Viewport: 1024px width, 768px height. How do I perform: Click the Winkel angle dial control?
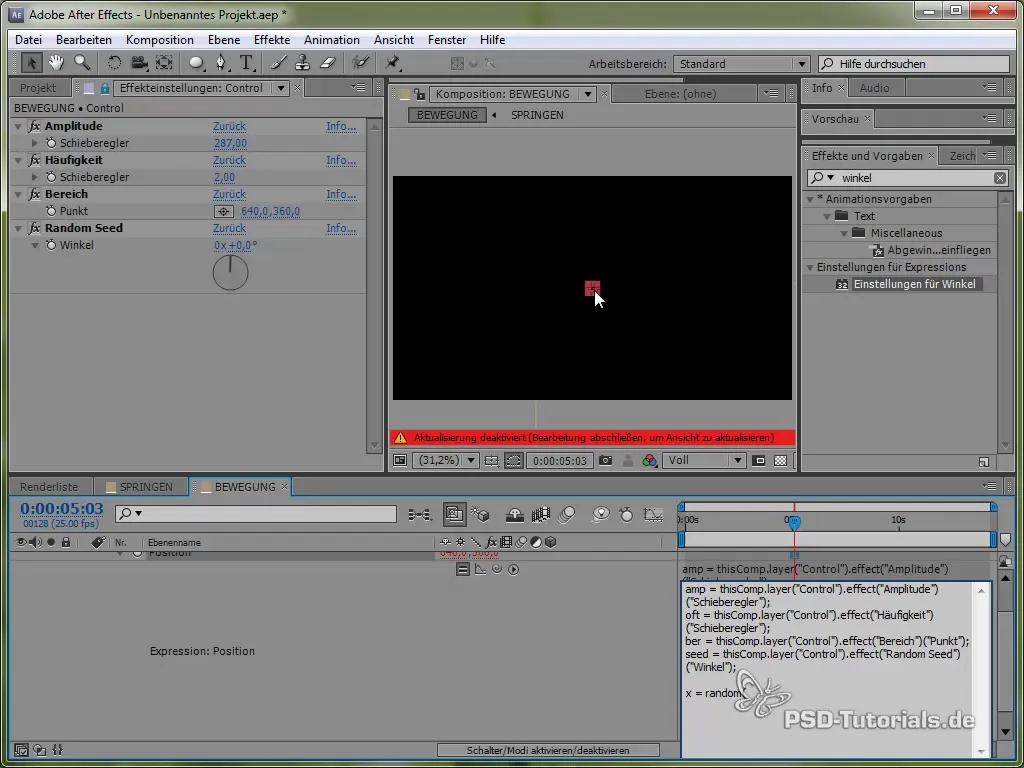[230, 273]
